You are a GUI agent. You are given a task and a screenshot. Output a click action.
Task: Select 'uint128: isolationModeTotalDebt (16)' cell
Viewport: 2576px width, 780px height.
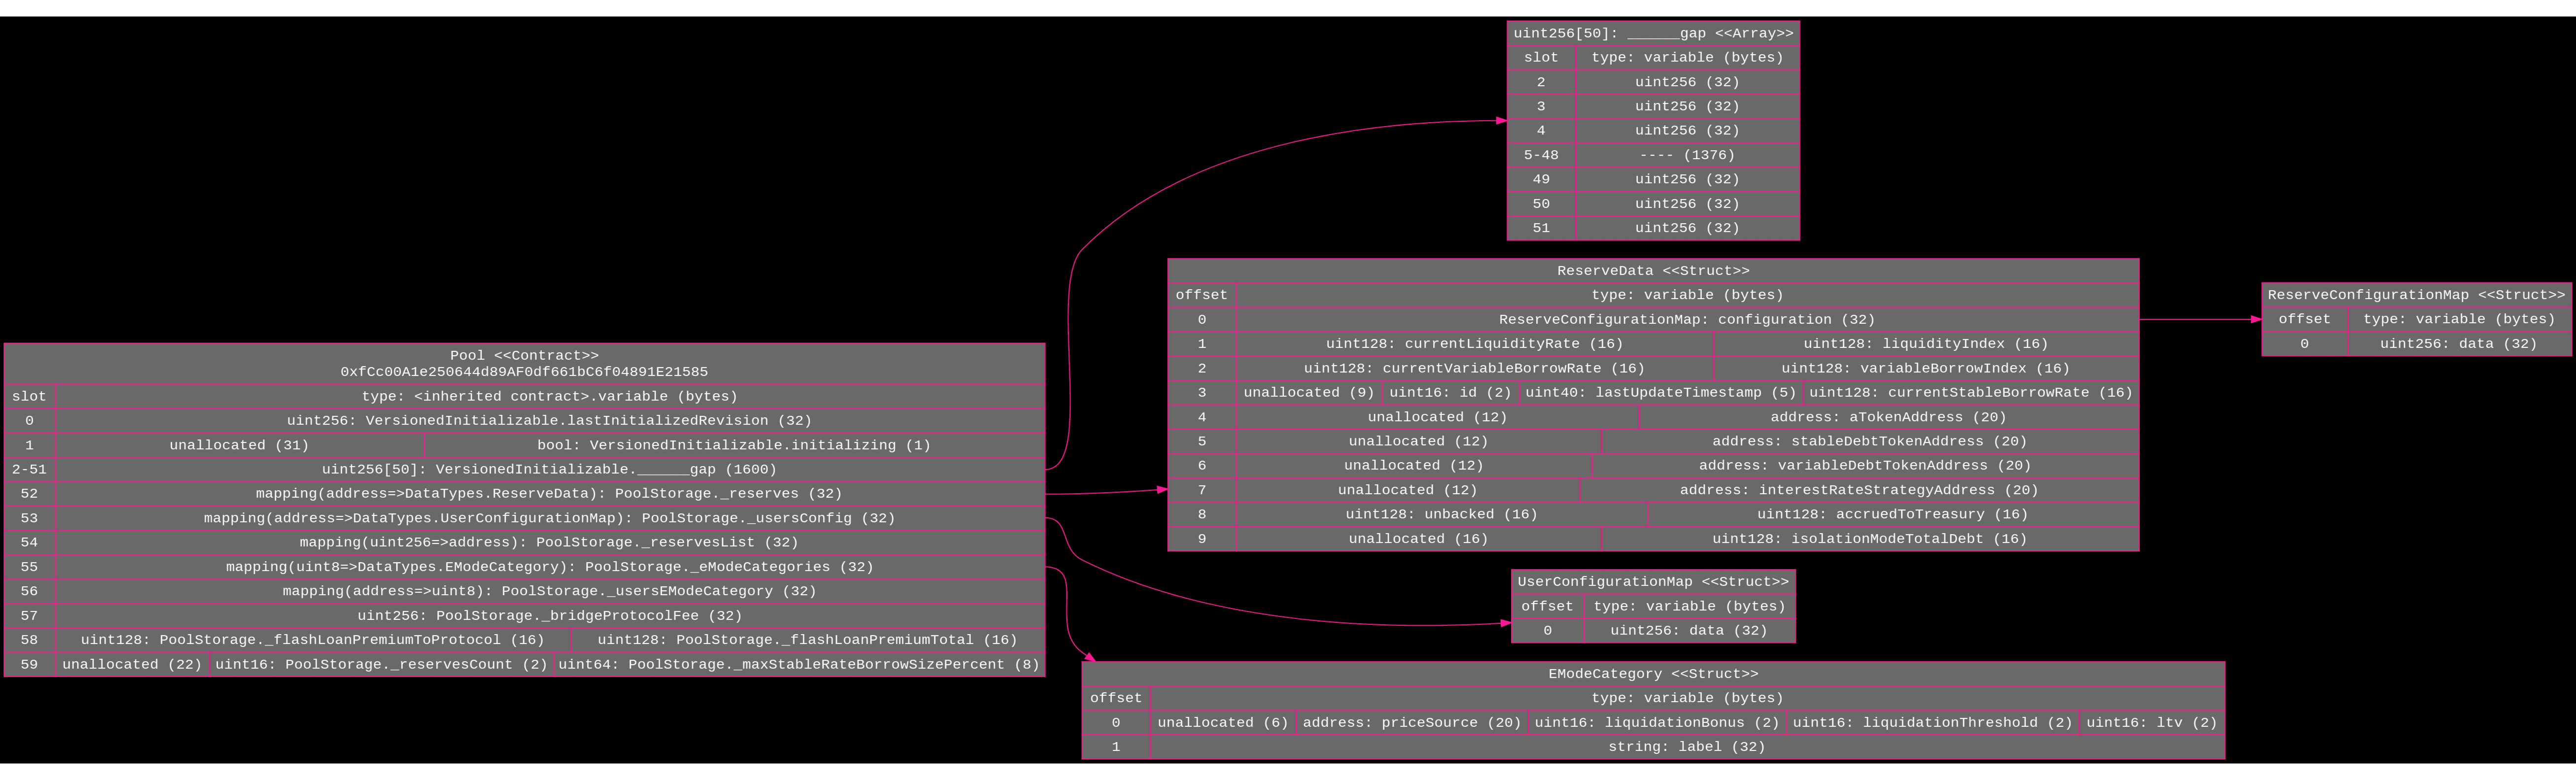coord(1869,539)
